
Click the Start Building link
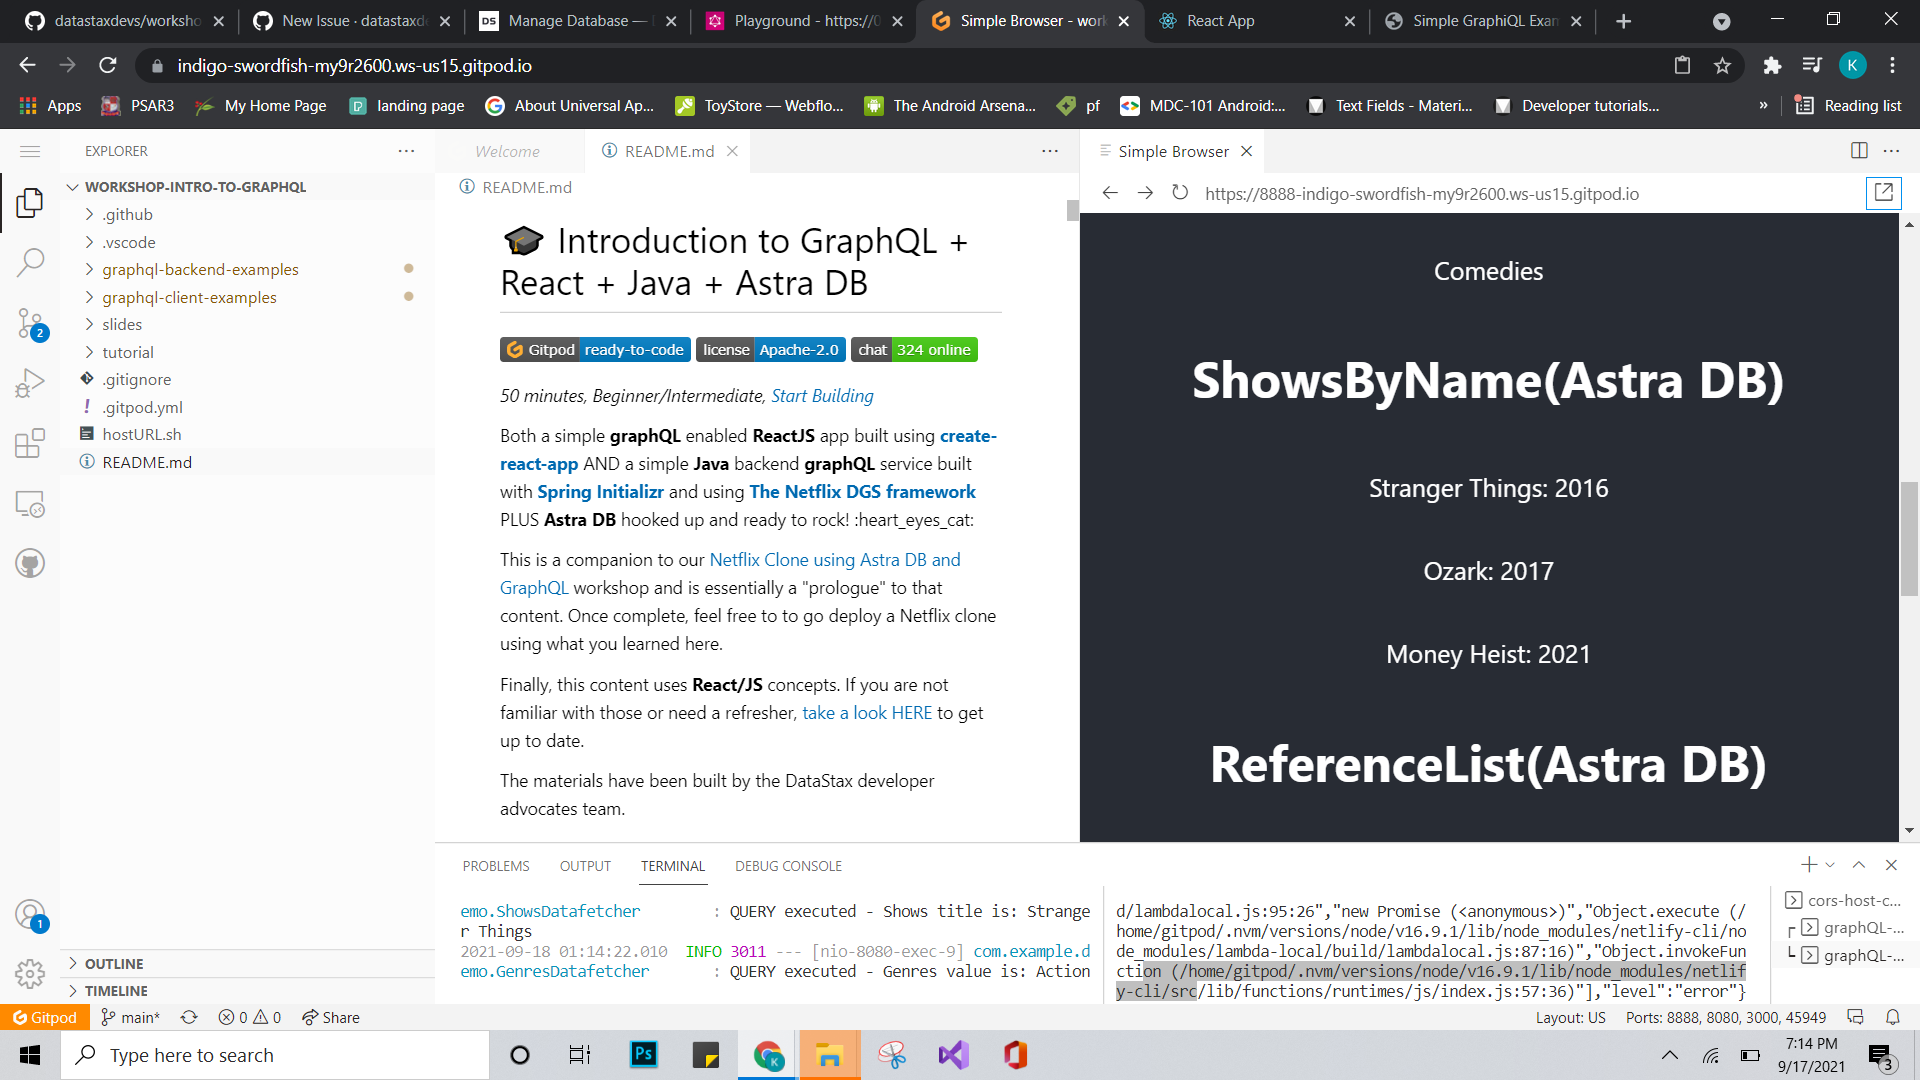(821, 396)
